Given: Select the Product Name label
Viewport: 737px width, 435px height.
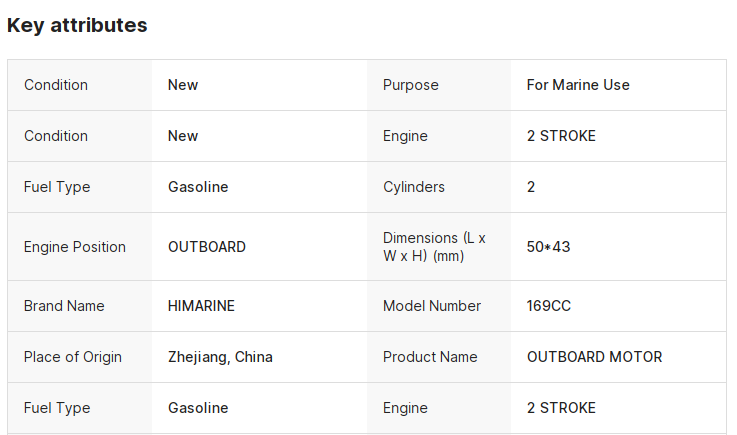Looking at the screenshot, I should point(430,357).
